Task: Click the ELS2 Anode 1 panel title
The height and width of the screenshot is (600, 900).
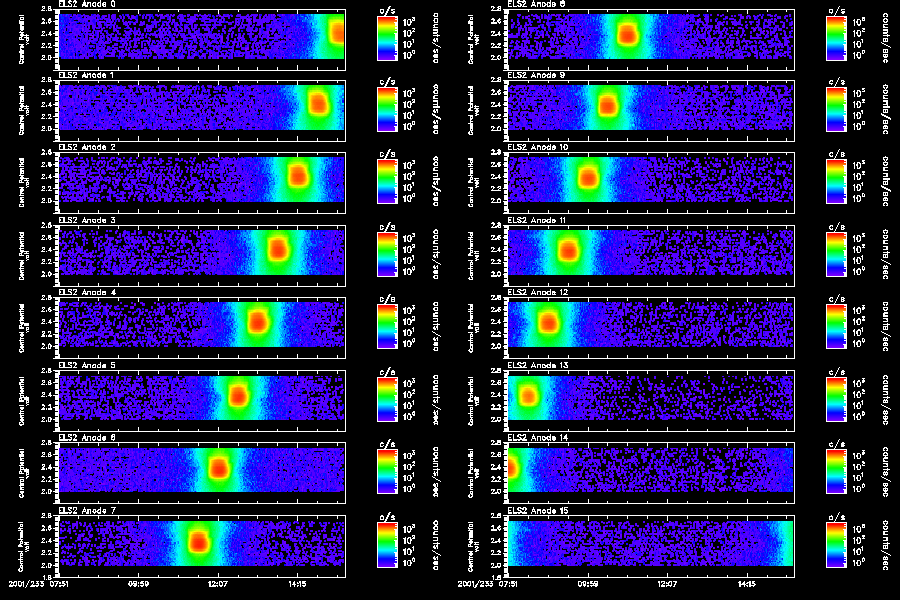Action: tap(86, 75)
